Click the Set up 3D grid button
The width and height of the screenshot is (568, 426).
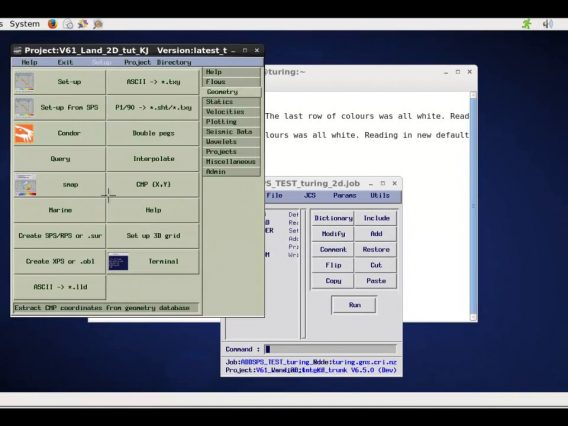153,236
